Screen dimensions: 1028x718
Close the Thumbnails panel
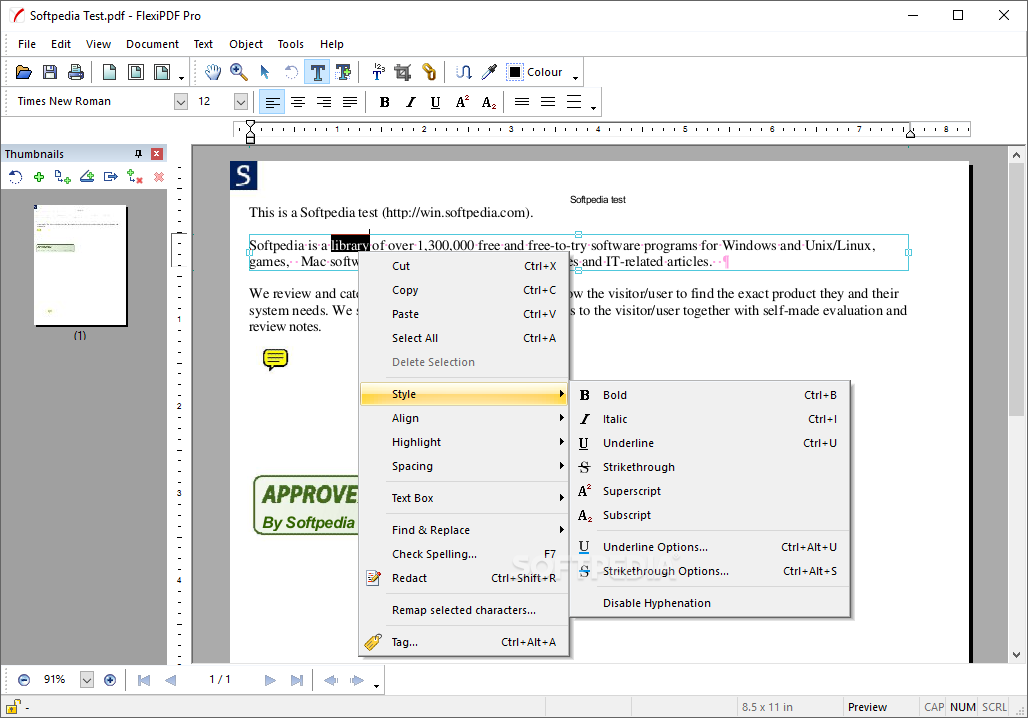[157, 153]
